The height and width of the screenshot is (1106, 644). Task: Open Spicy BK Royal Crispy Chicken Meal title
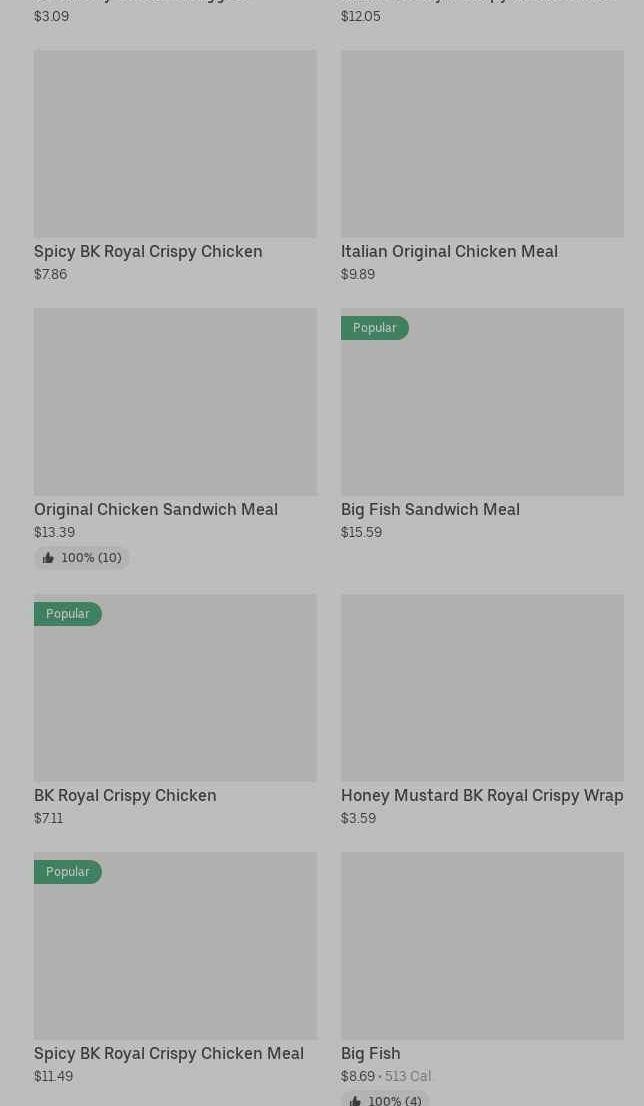169,1053
